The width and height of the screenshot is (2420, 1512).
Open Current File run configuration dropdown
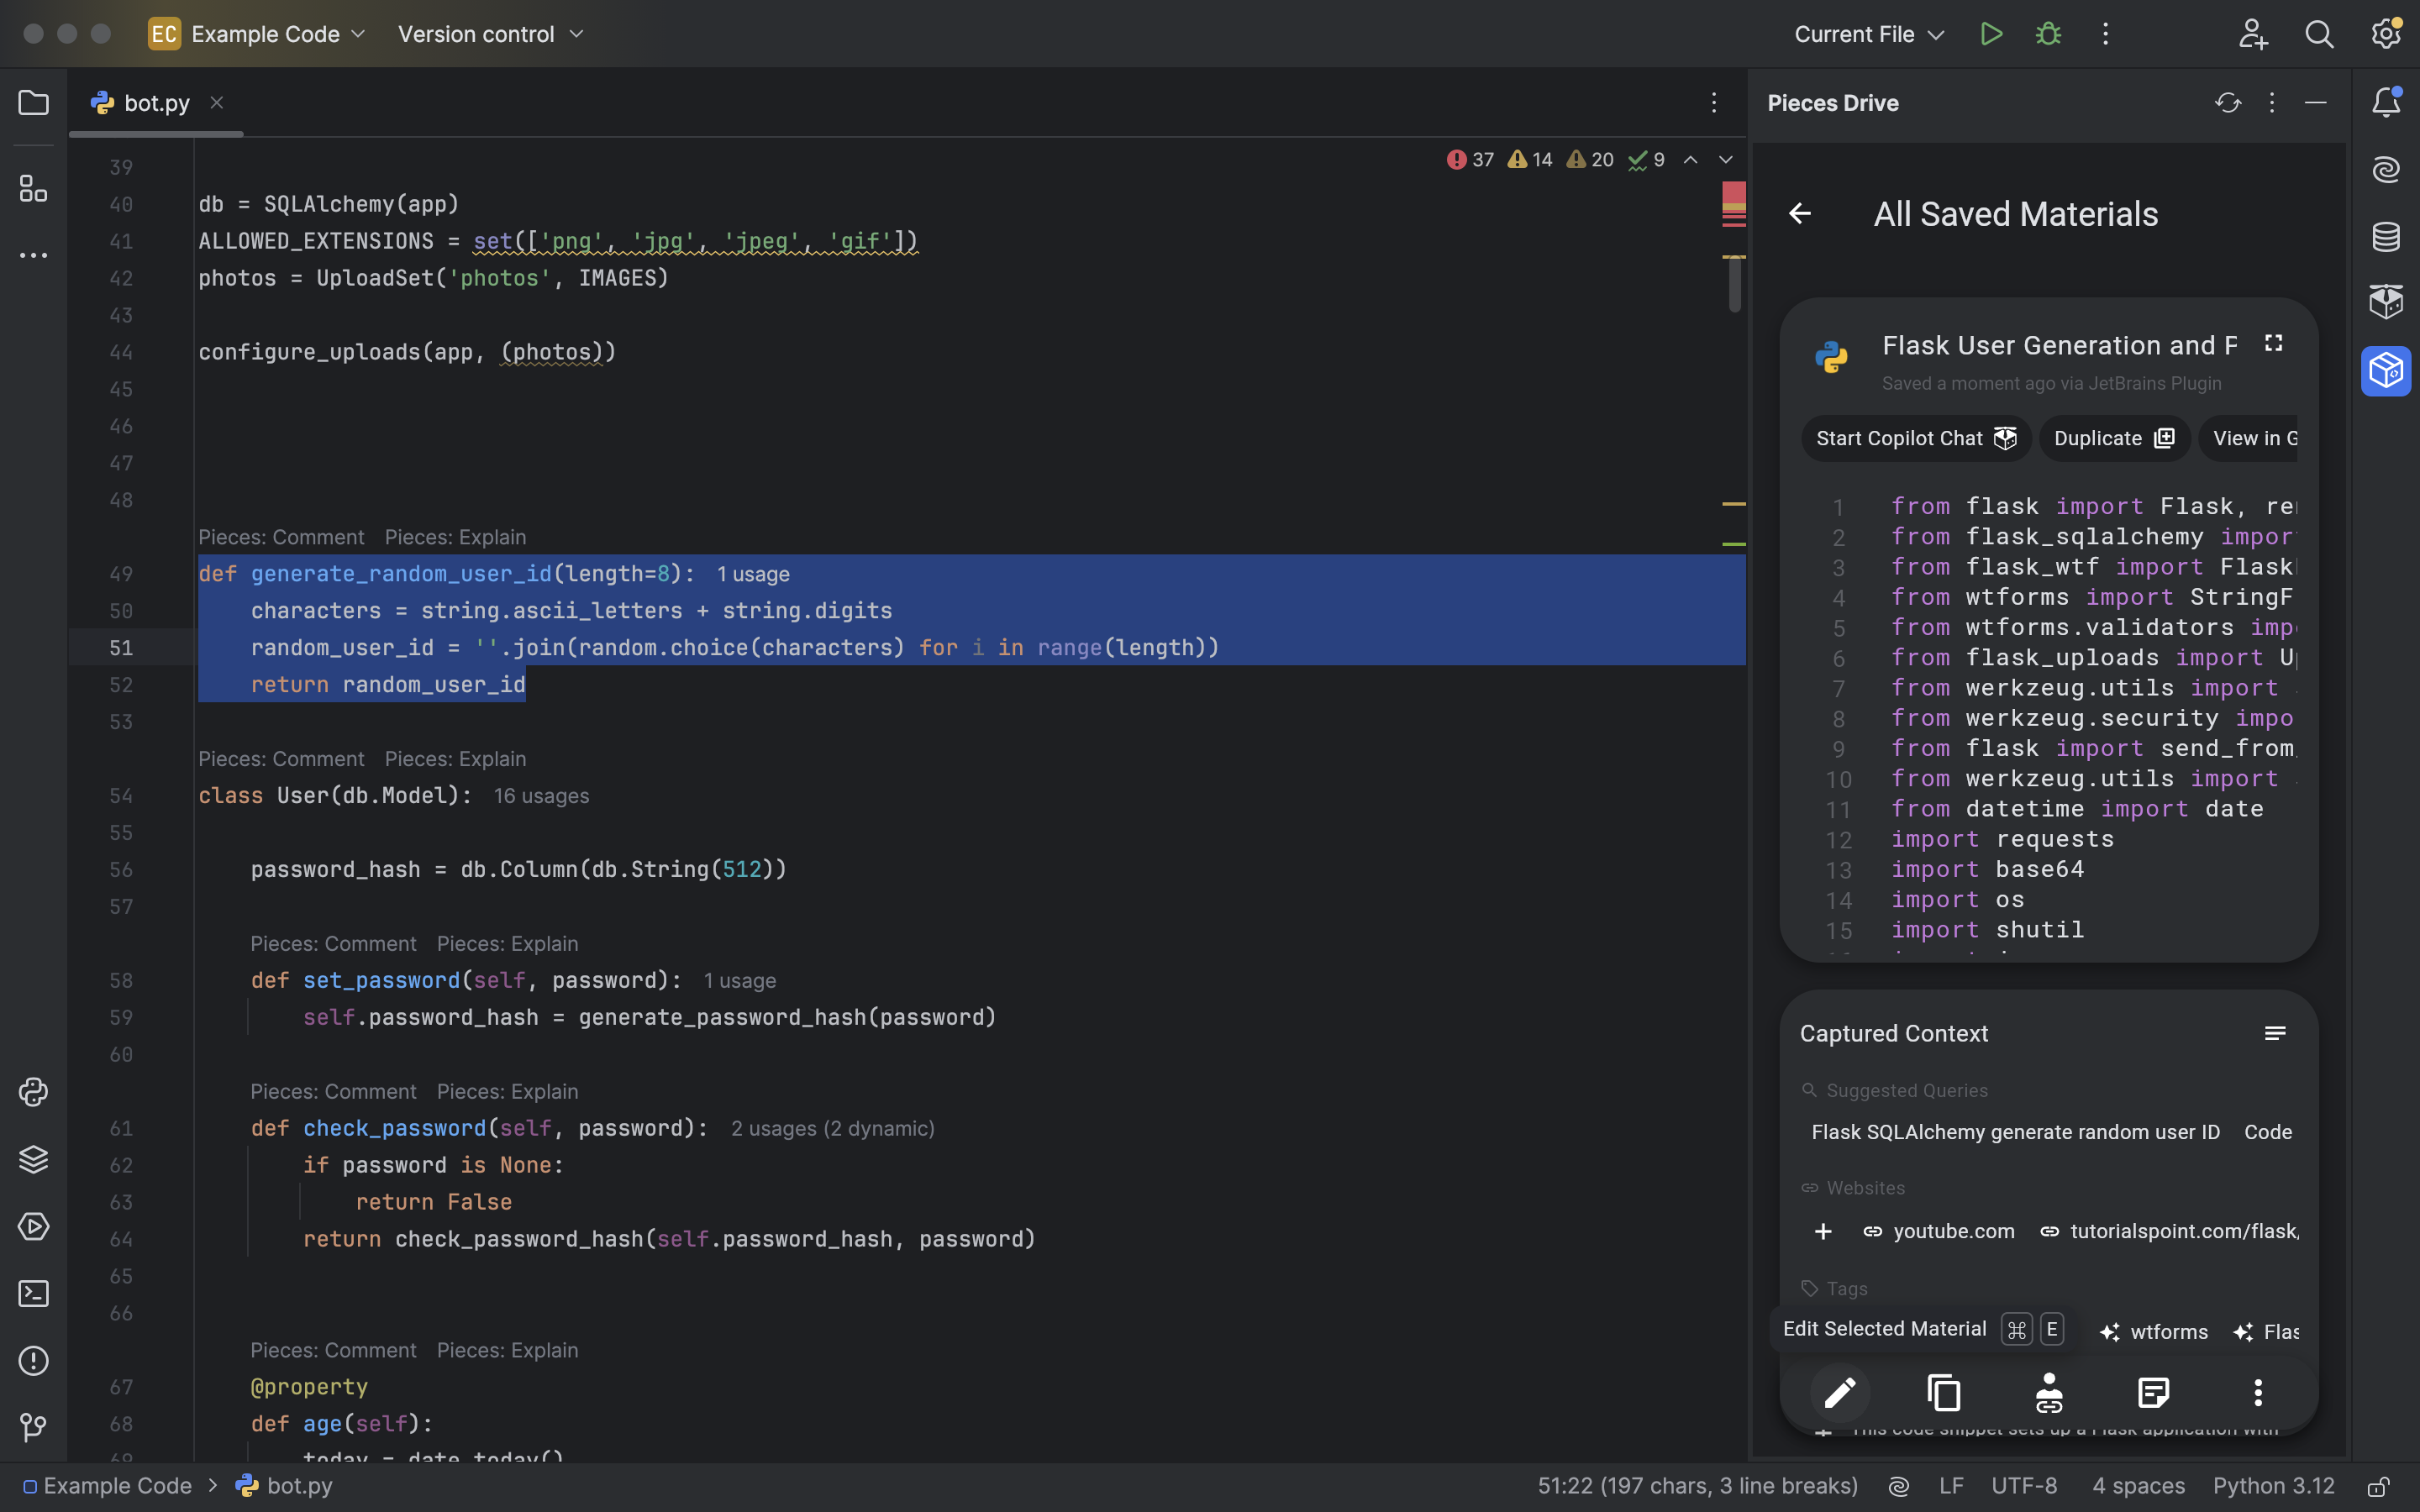pos(1869,34)
